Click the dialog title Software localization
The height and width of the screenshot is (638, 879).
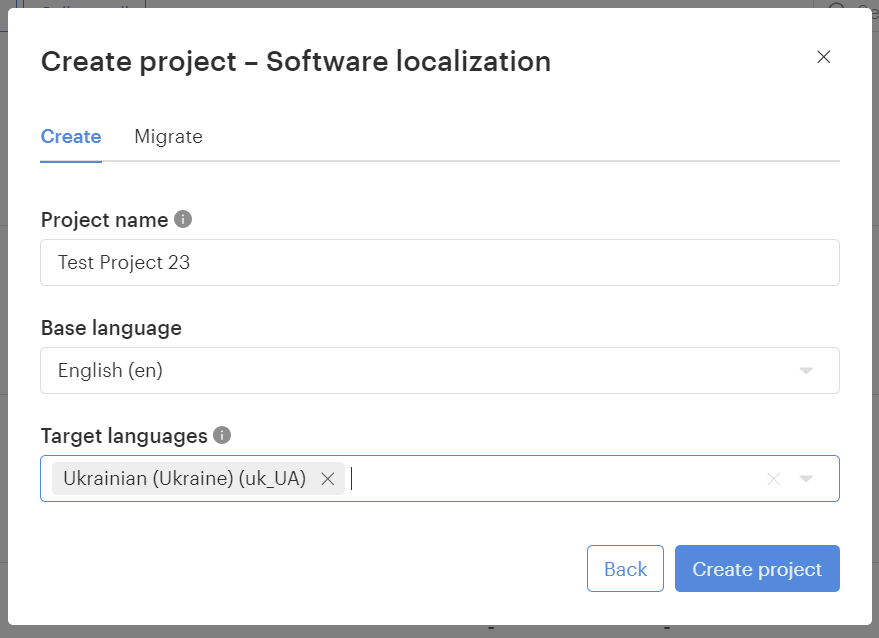[408, 61]
